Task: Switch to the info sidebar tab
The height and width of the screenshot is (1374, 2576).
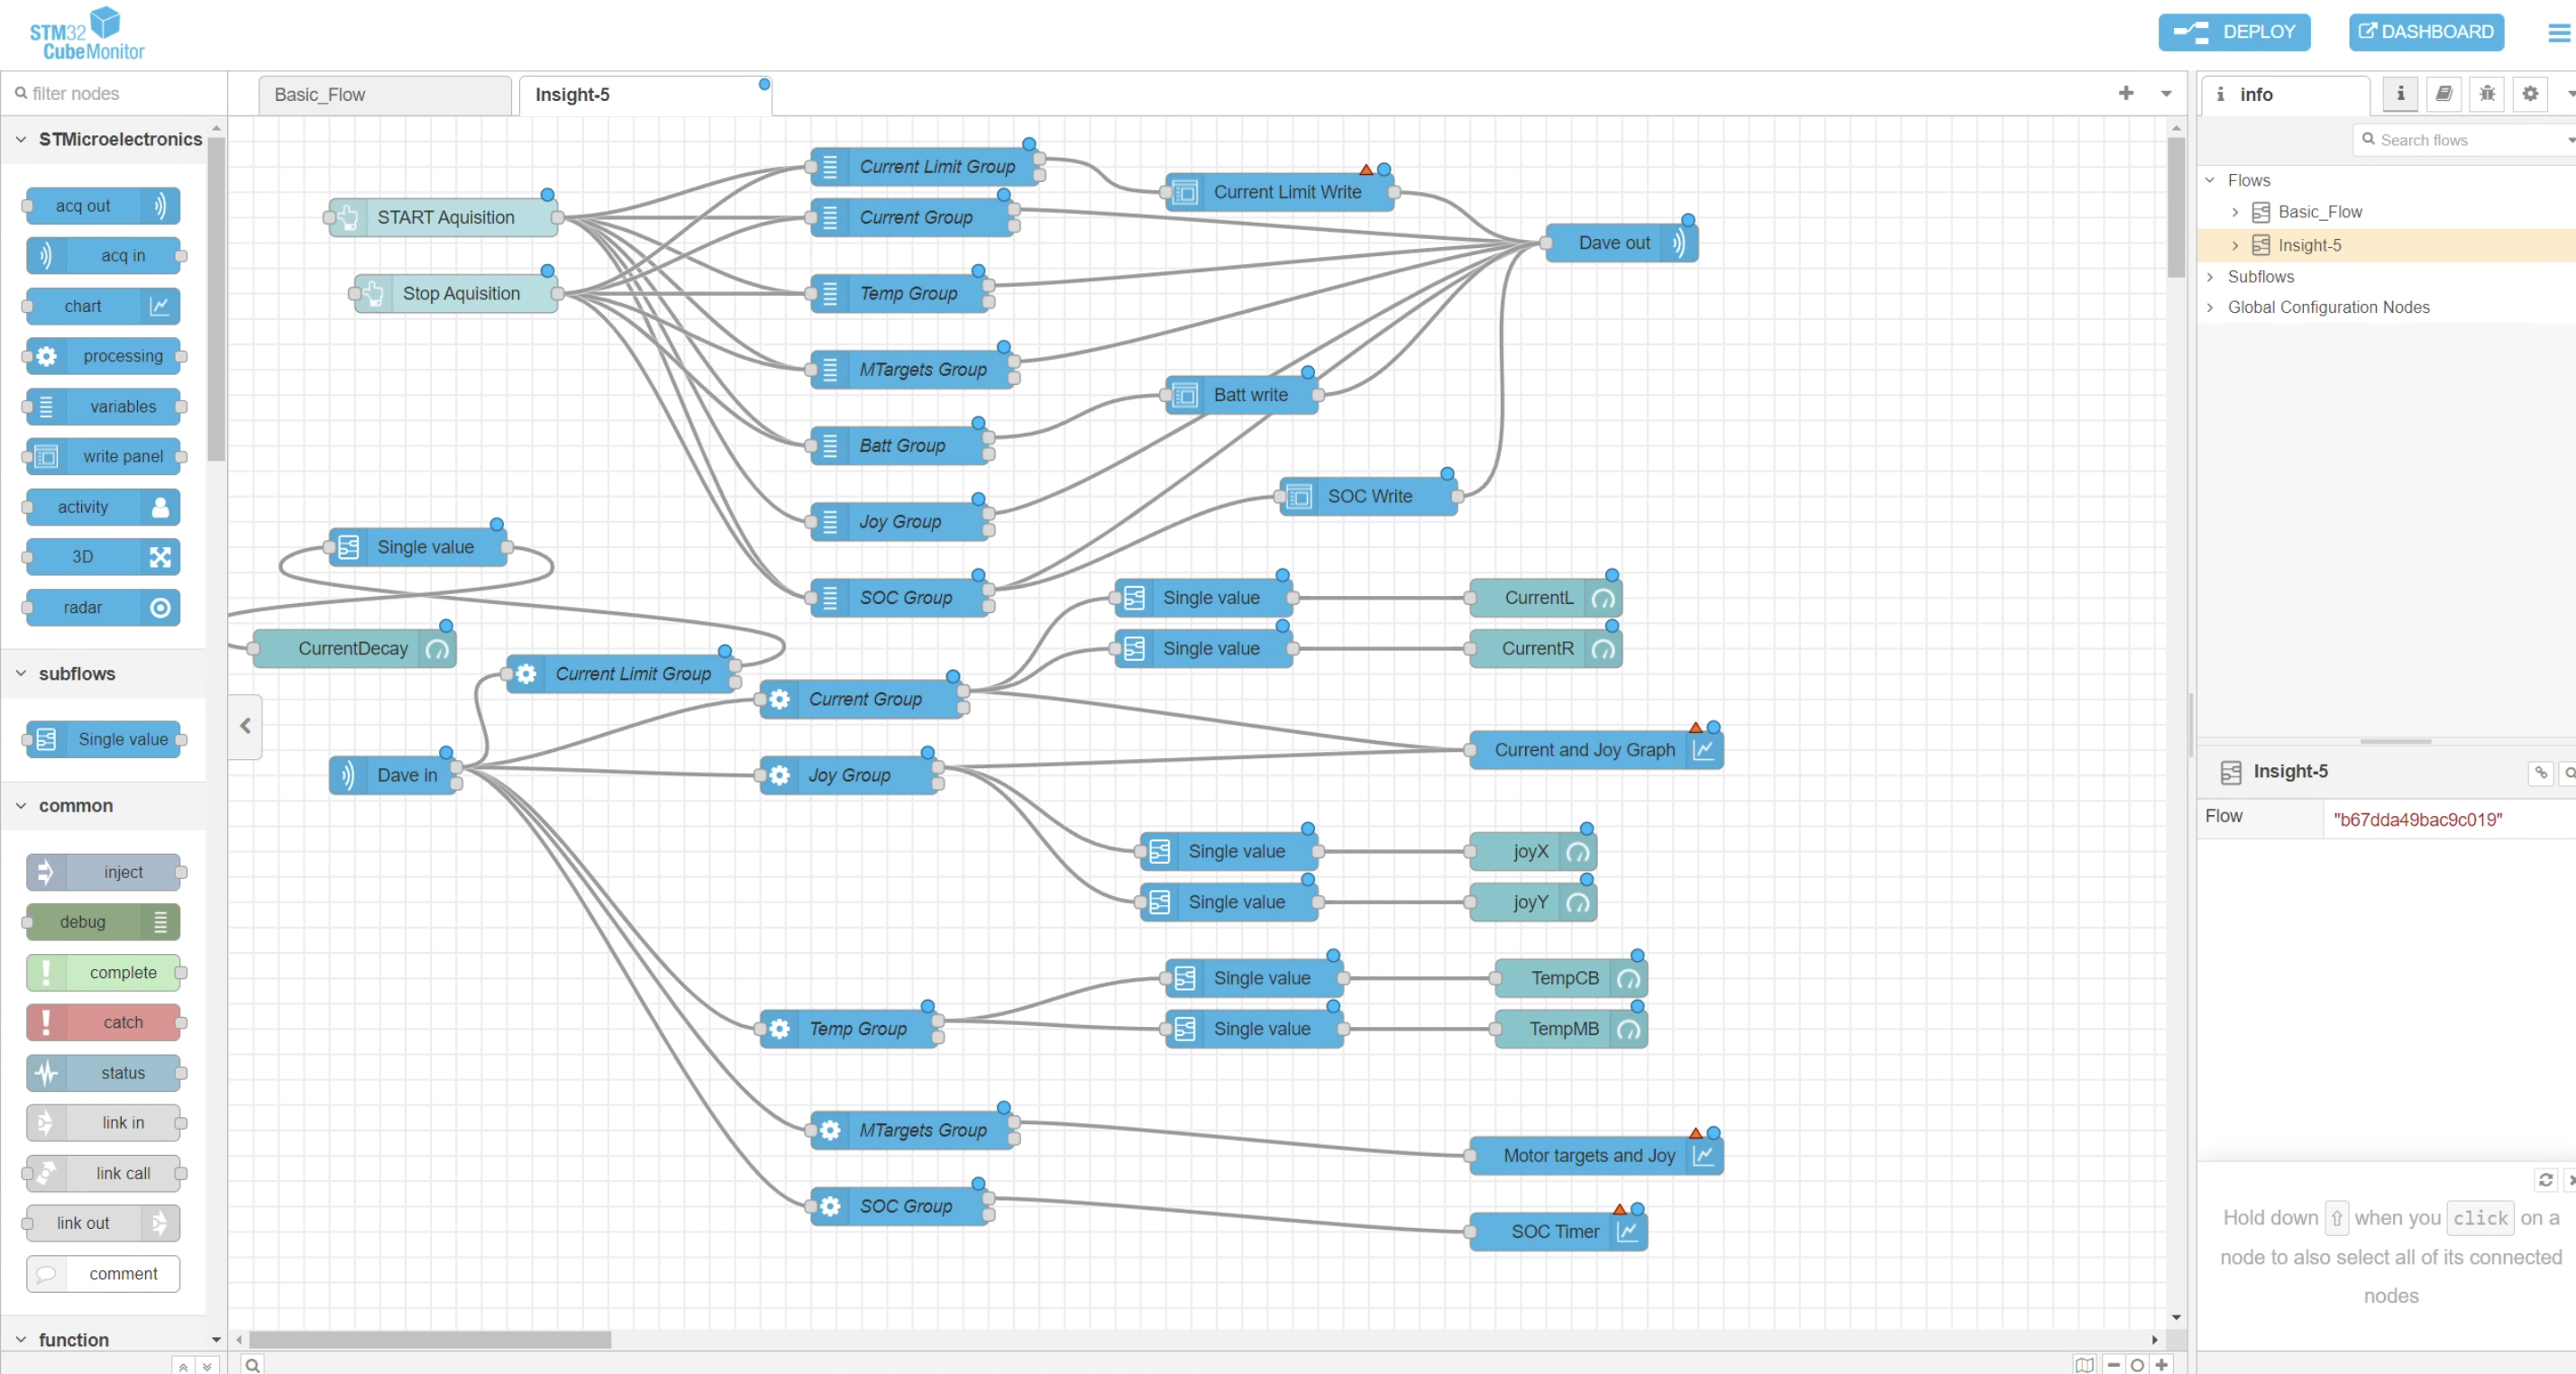Action: coord(2285,95)
